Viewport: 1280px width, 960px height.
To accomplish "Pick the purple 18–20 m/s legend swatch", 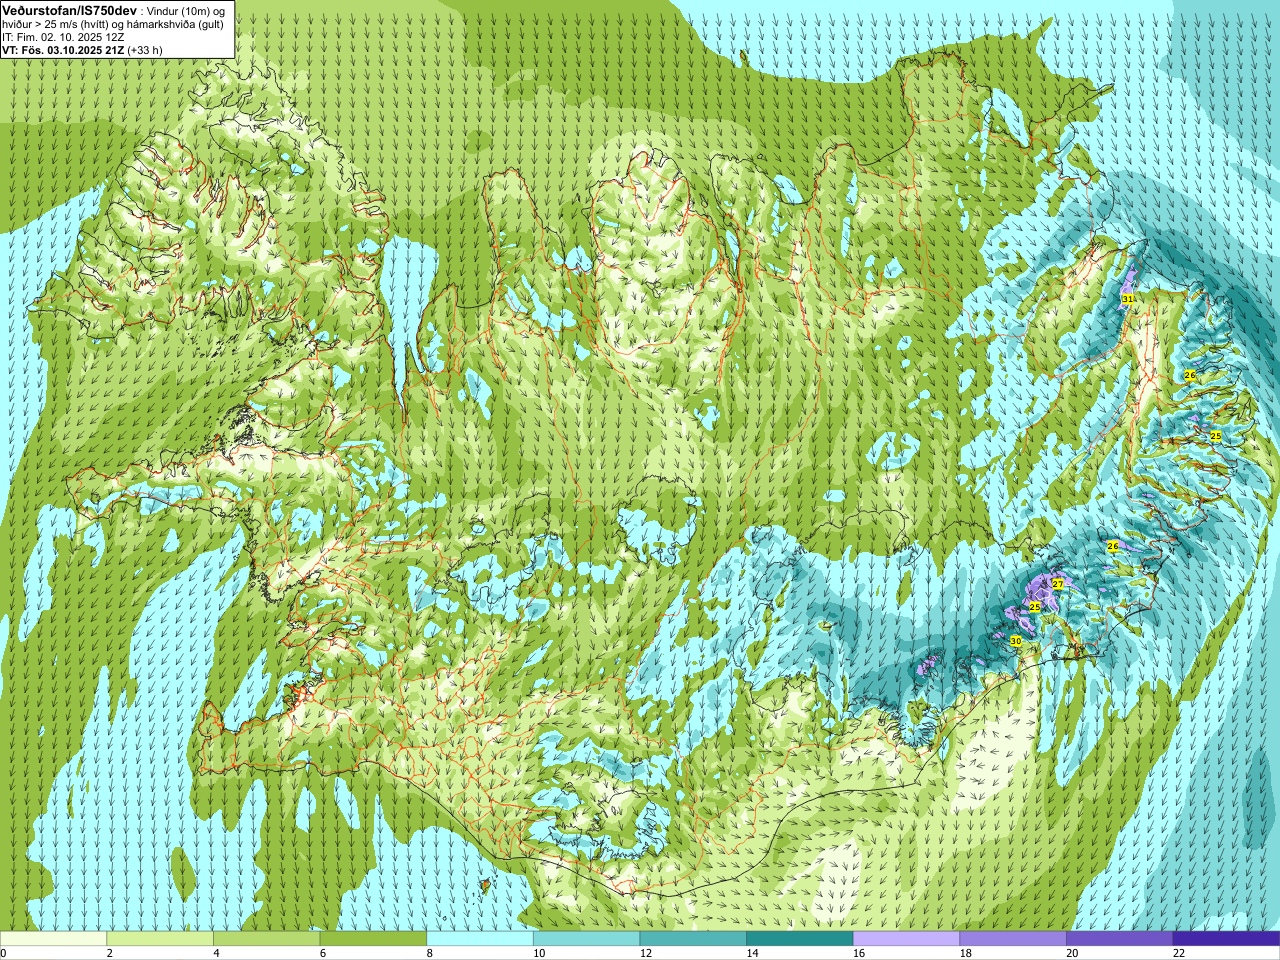I will tap(1013, 939).
